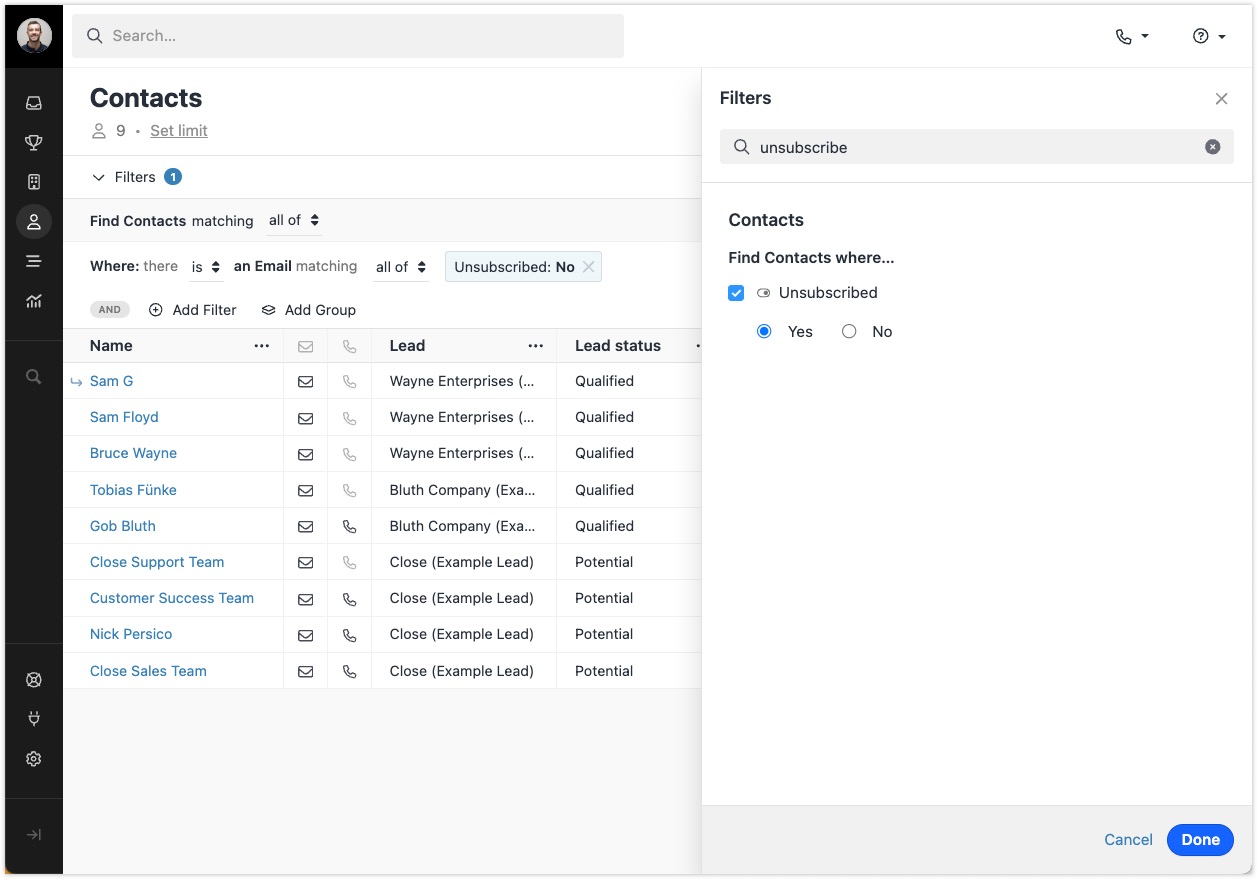Select the No radio option

(849, 332)
